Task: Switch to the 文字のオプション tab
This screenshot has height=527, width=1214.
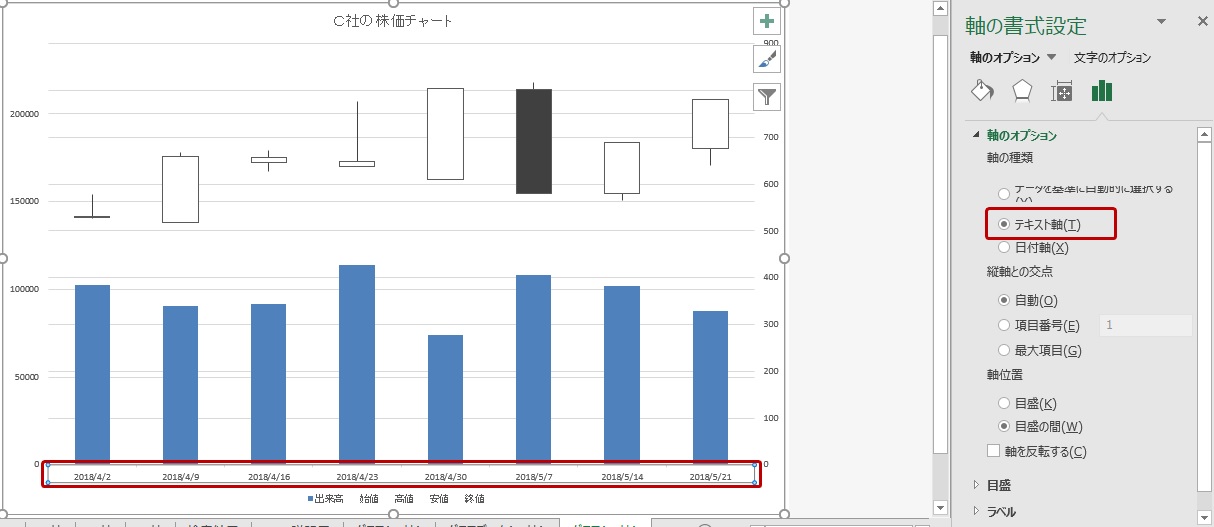Action: [1112, 58]
